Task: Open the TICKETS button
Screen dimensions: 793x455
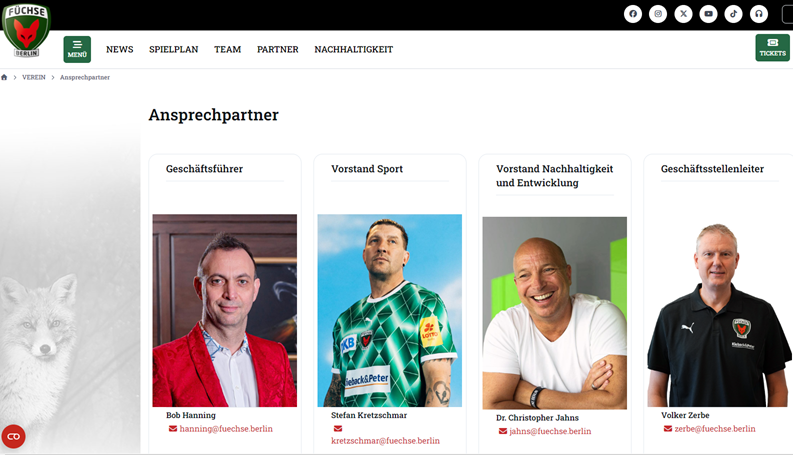Action: 772,48
